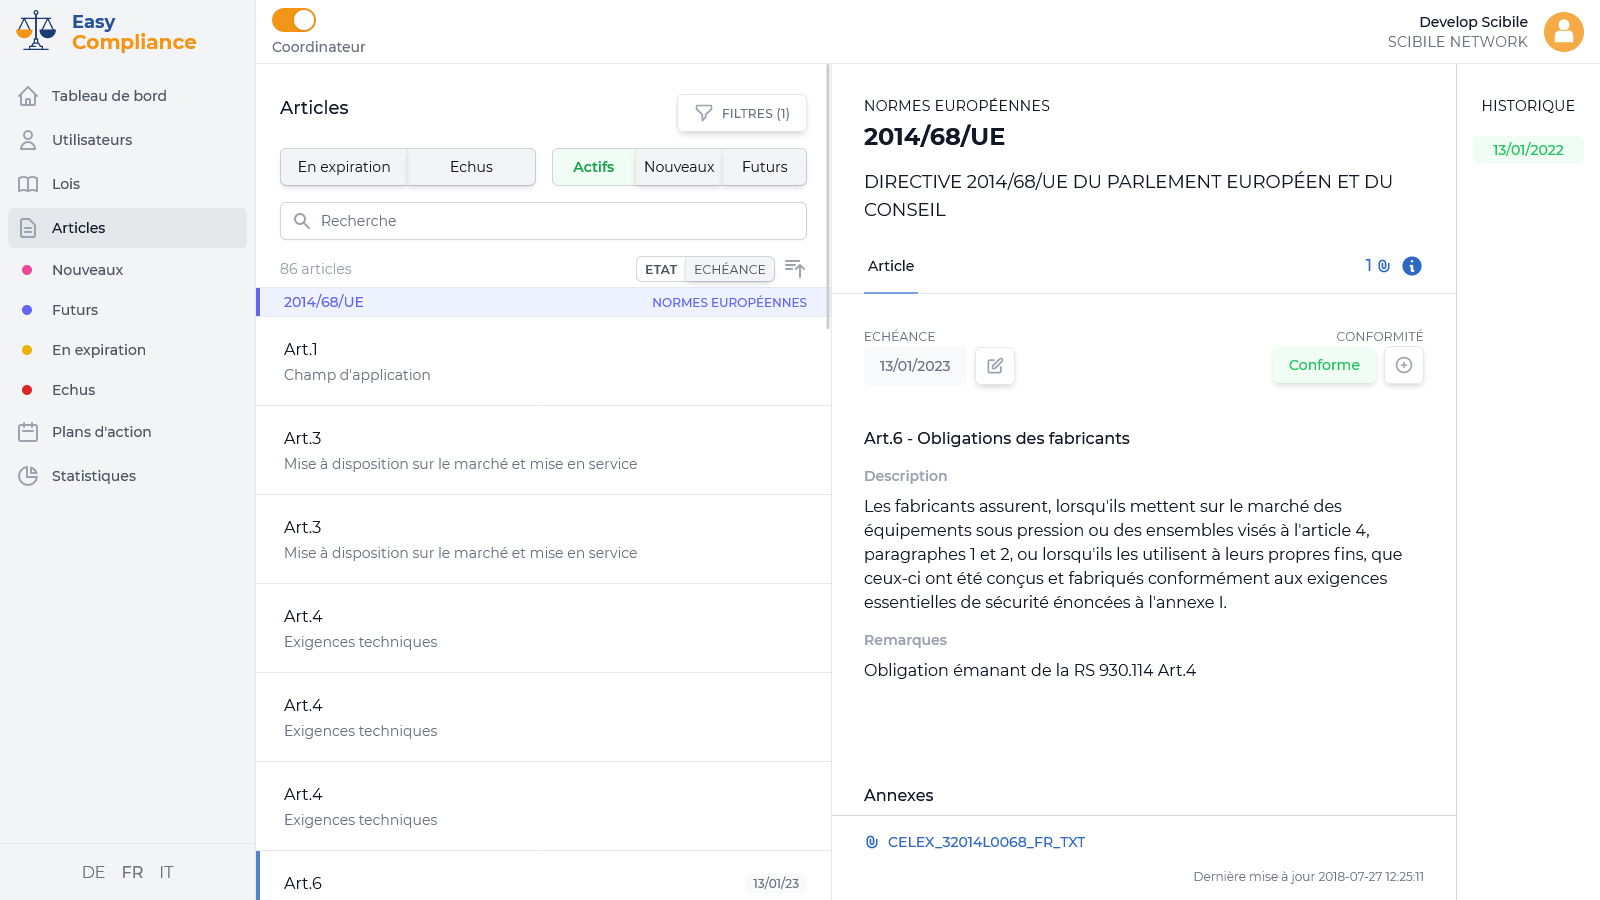Switch to the Article tab
This screenshot has height=900, width=1600.
890,266
